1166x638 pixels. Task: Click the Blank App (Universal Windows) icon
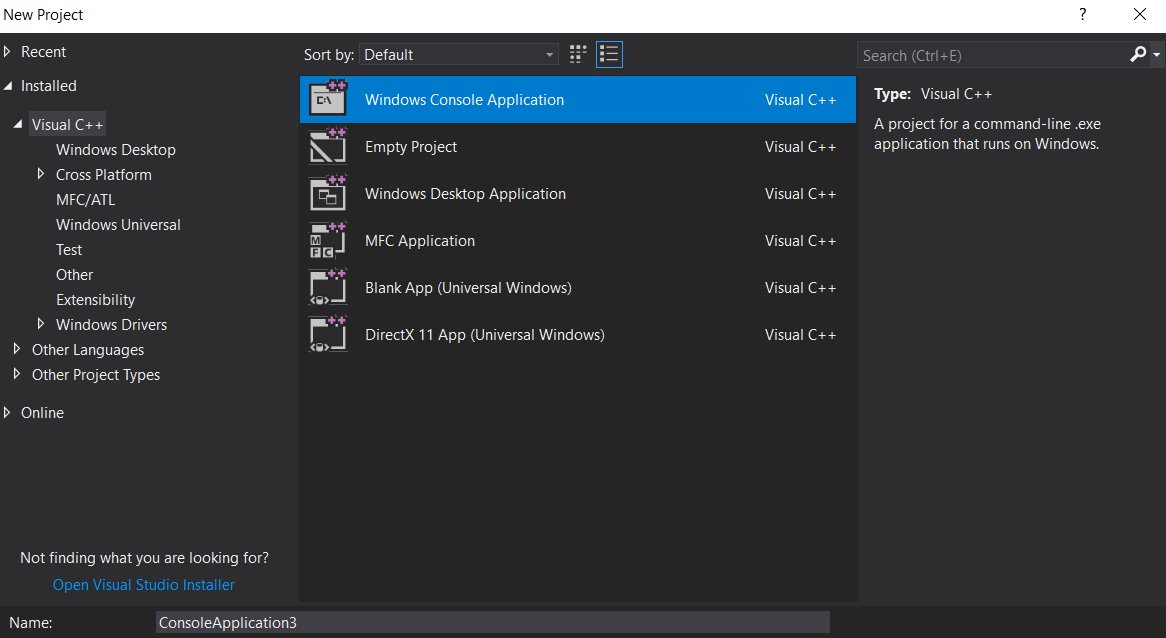click(x=328, y=287)
